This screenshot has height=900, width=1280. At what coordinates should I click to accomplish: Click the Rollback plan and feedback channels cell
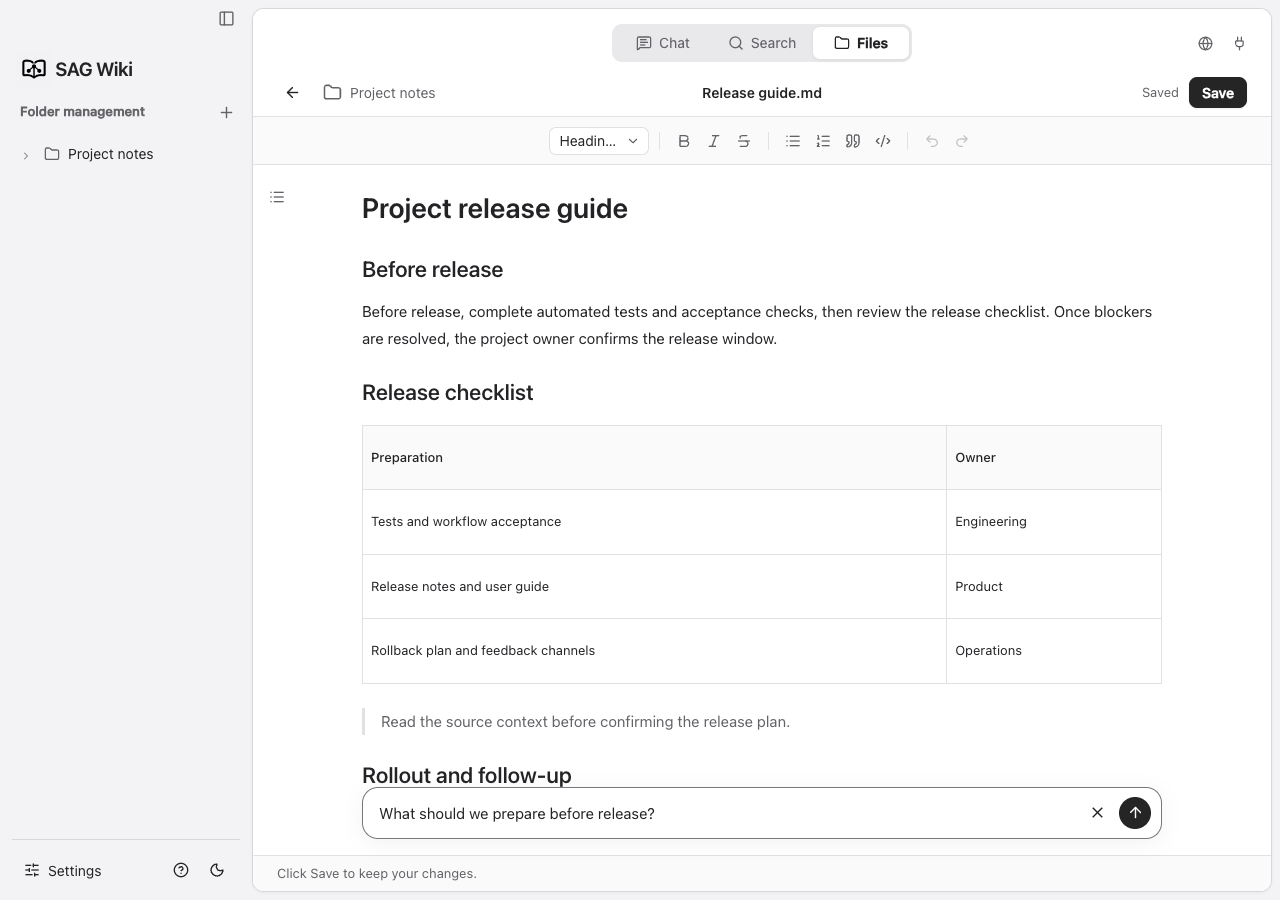coord(654,651)
